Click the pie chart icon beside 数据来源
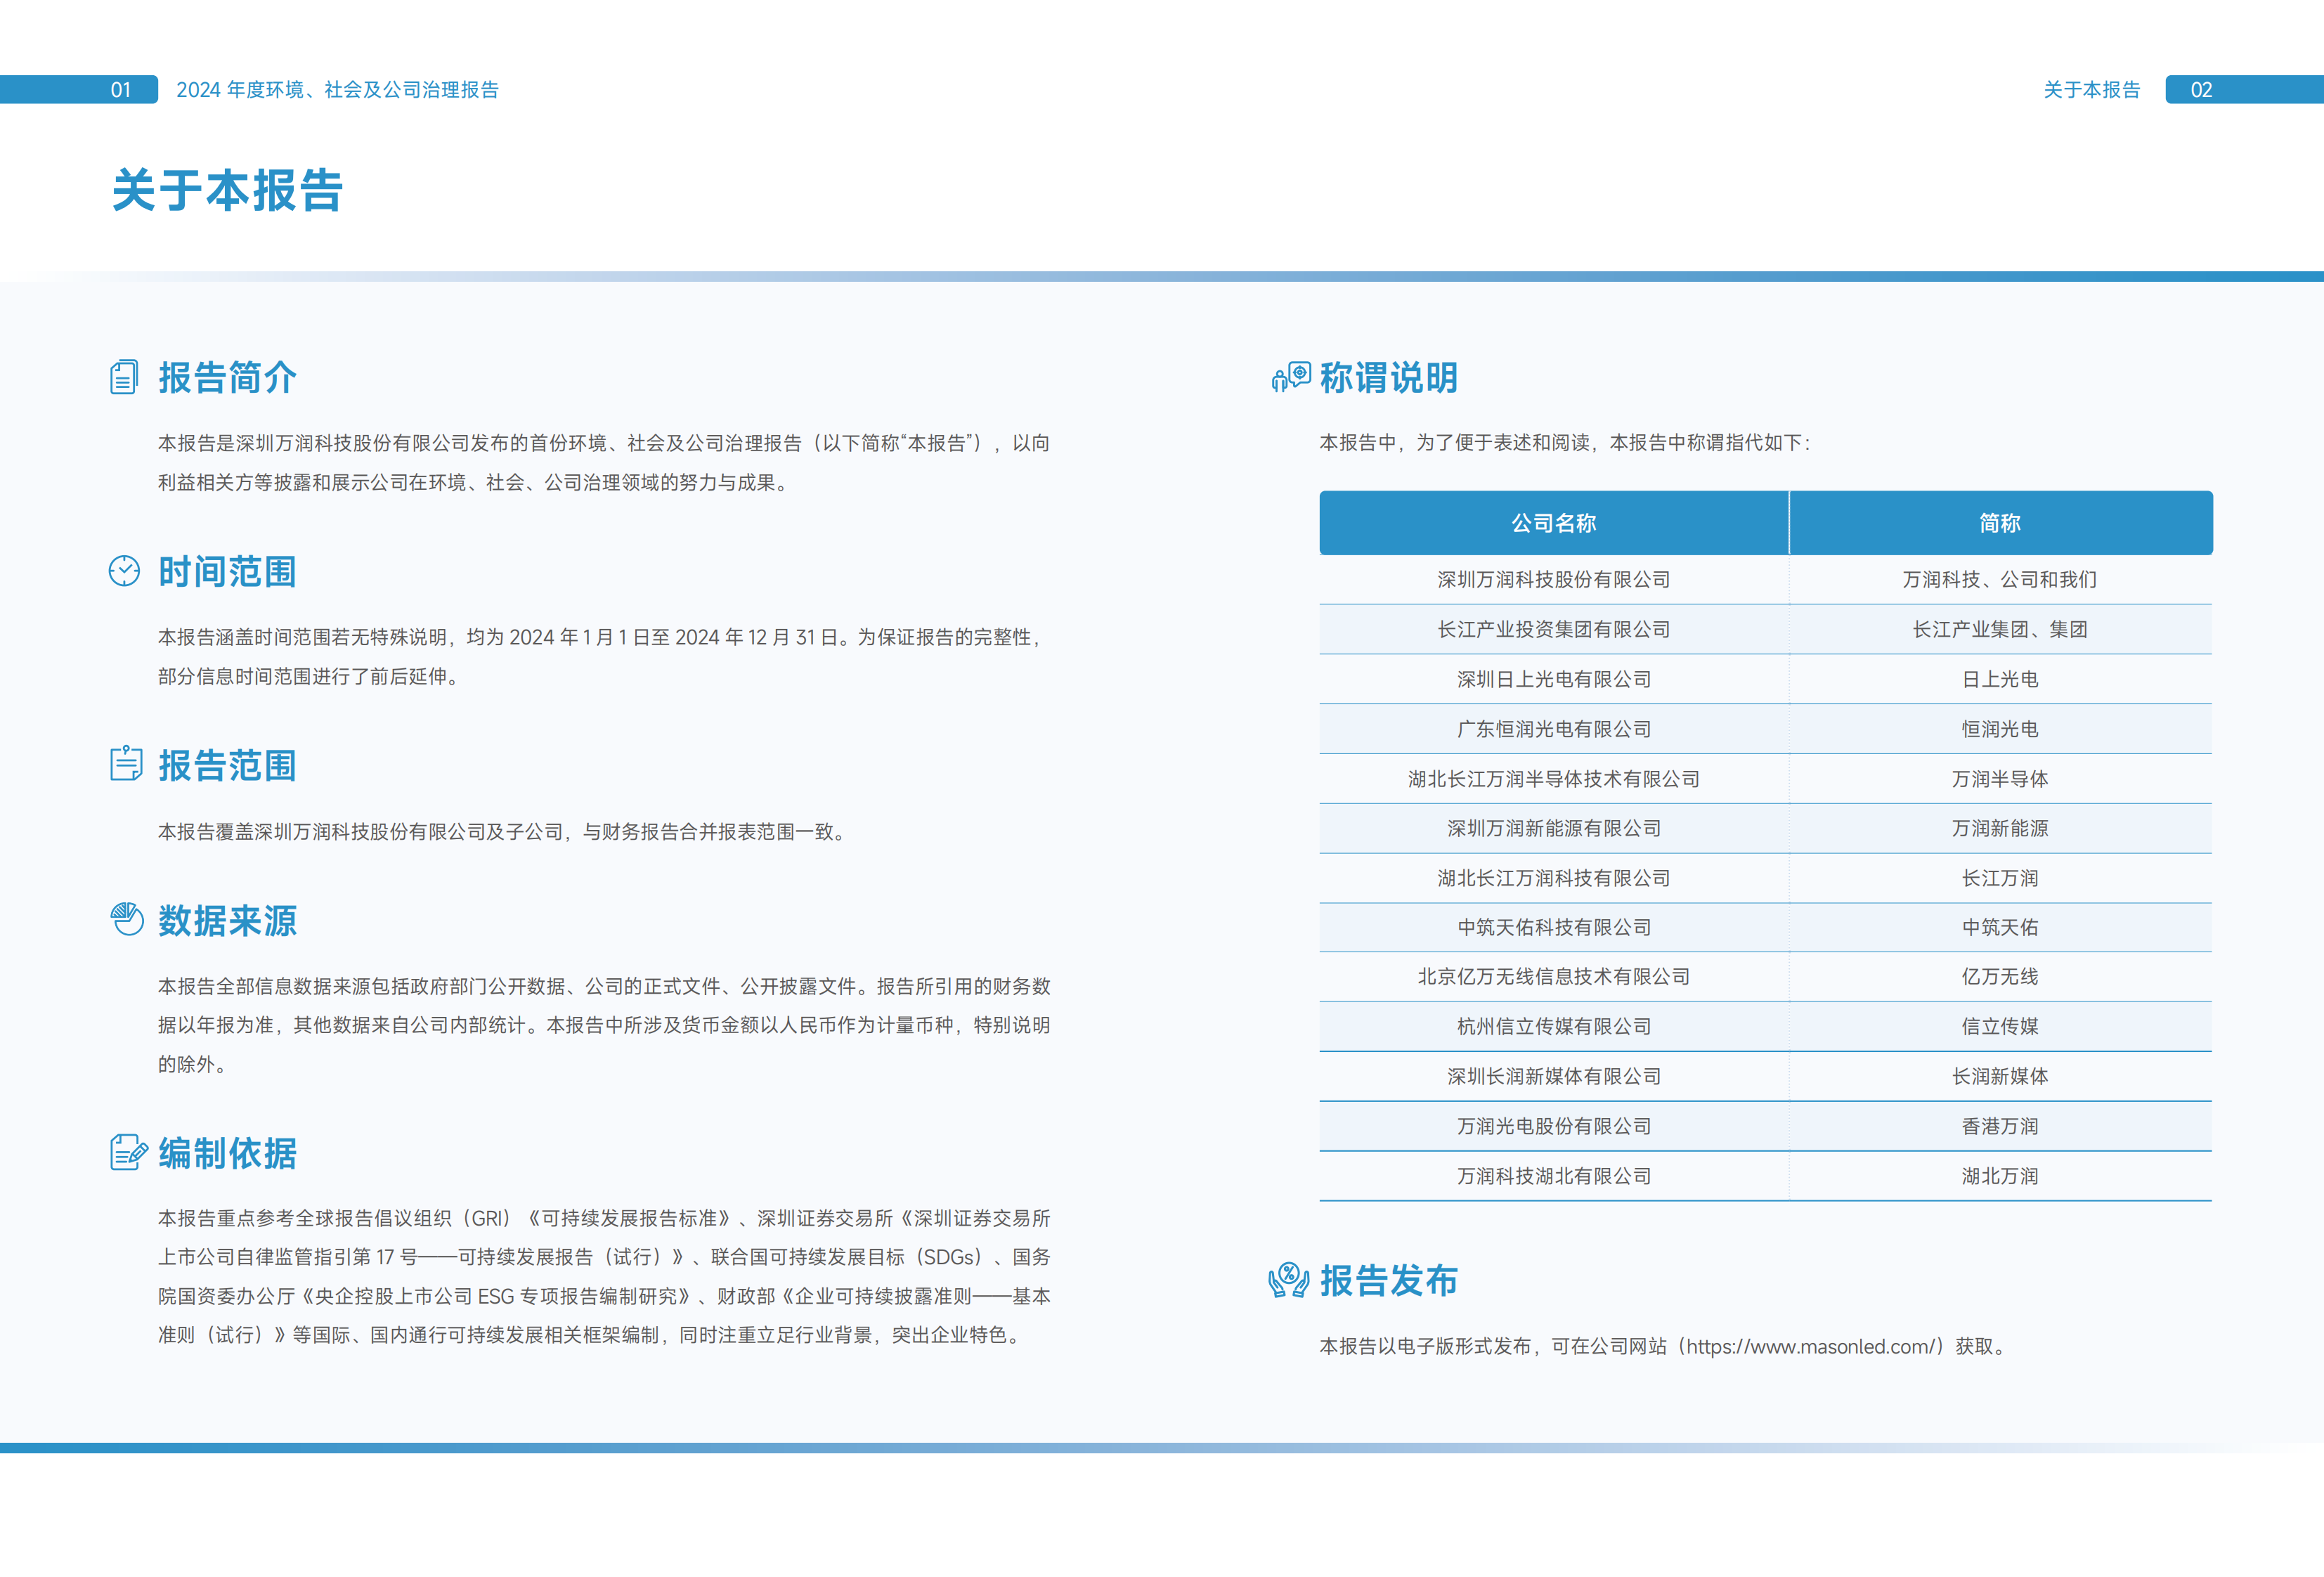Screen dimensions: 2324x1577 click(127, 918)
